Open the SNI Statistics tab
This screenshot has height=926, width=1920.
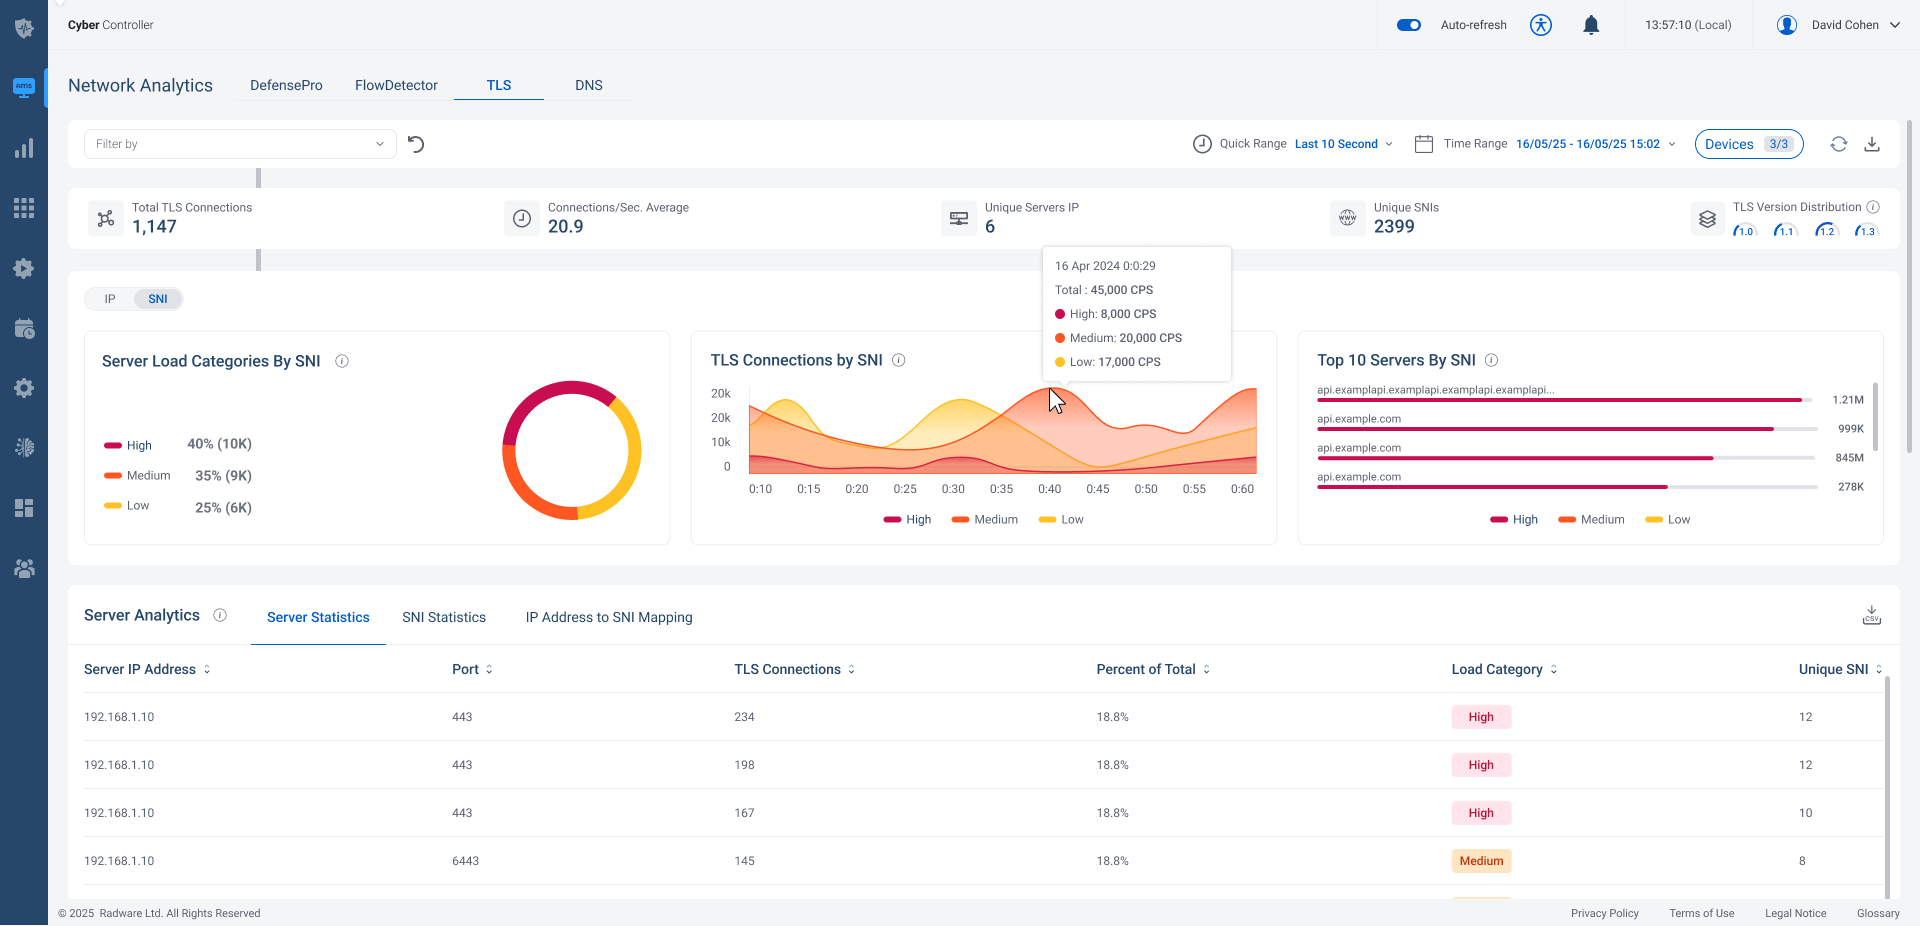[444, 617]
